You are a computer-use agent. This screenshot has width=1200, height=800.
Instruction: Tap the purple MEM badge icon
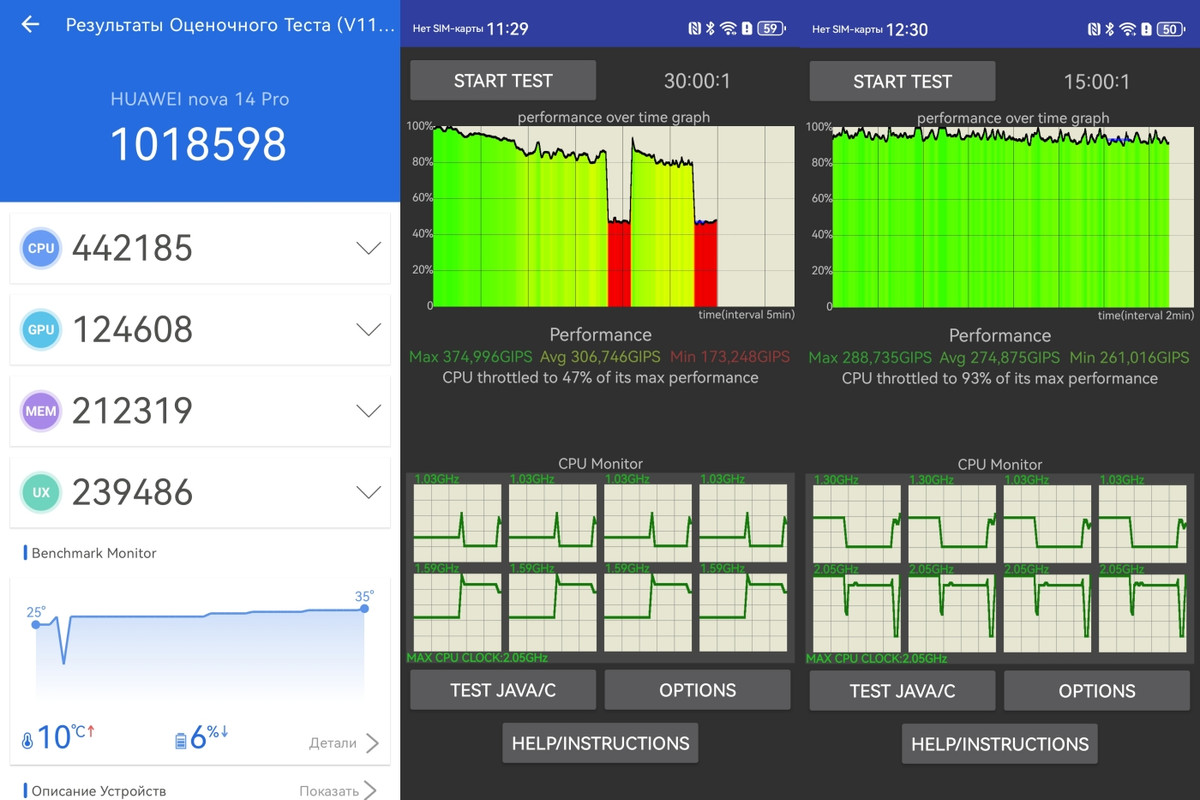[41, 411]
